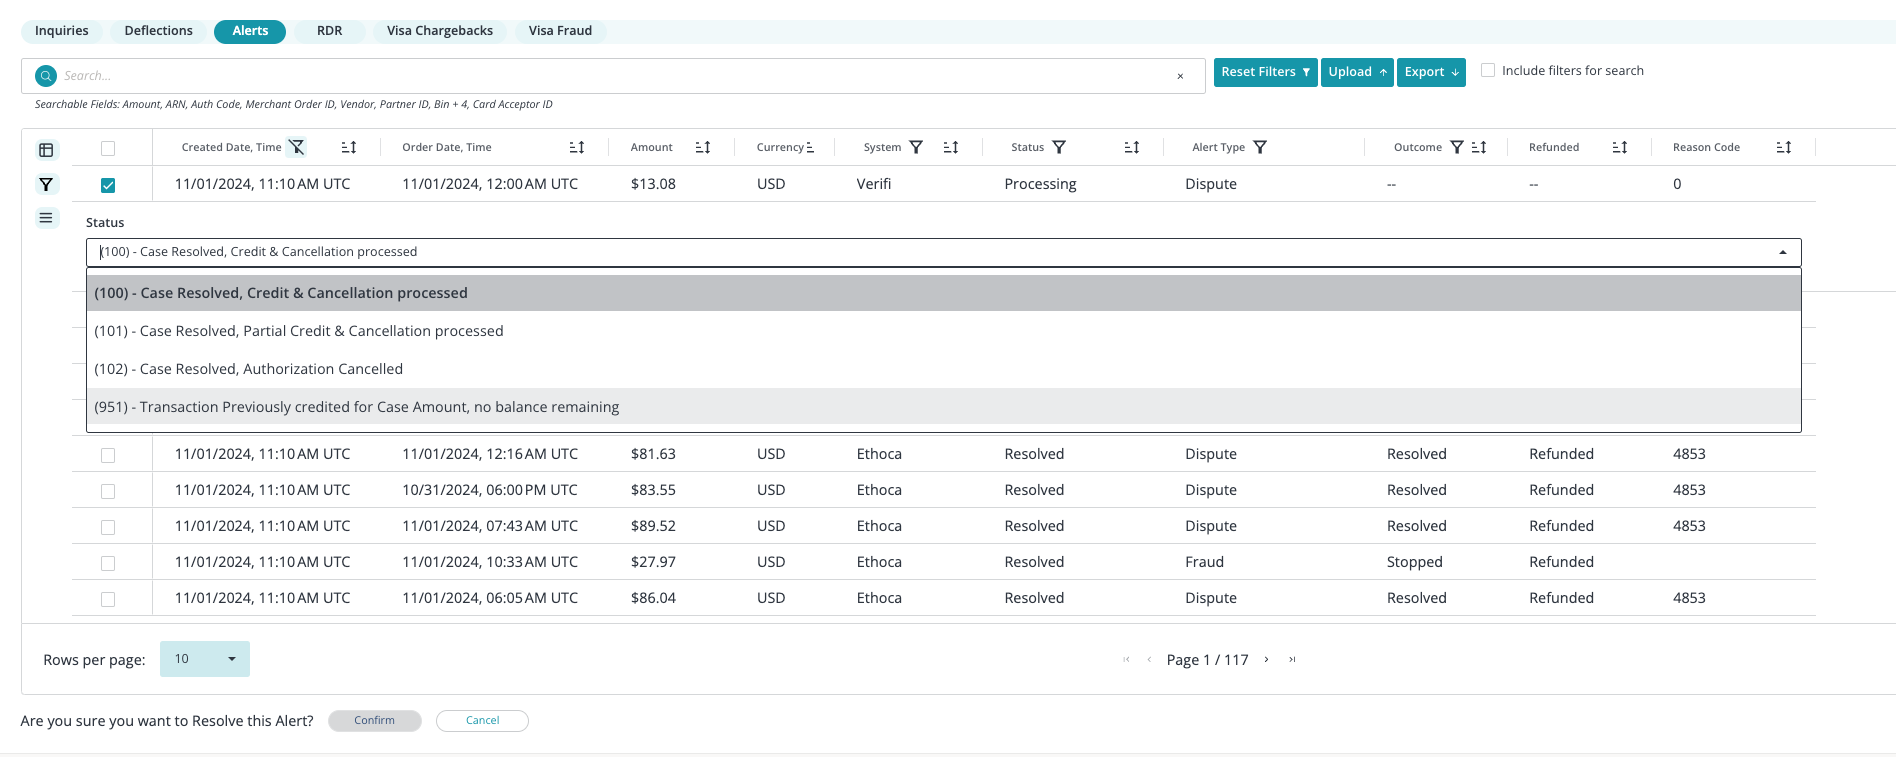The width and height of the screenshot is (1896, 757).
Task: Check the $27.97 Fraud row checkbox
Action: click(108, 563)
